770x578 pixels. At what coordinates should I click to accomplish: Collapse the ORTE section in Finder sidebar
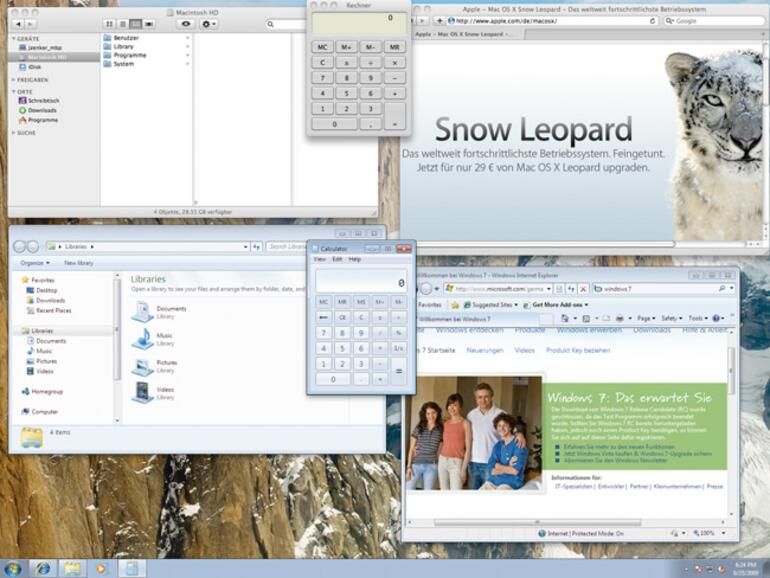[x=14, y=92]
